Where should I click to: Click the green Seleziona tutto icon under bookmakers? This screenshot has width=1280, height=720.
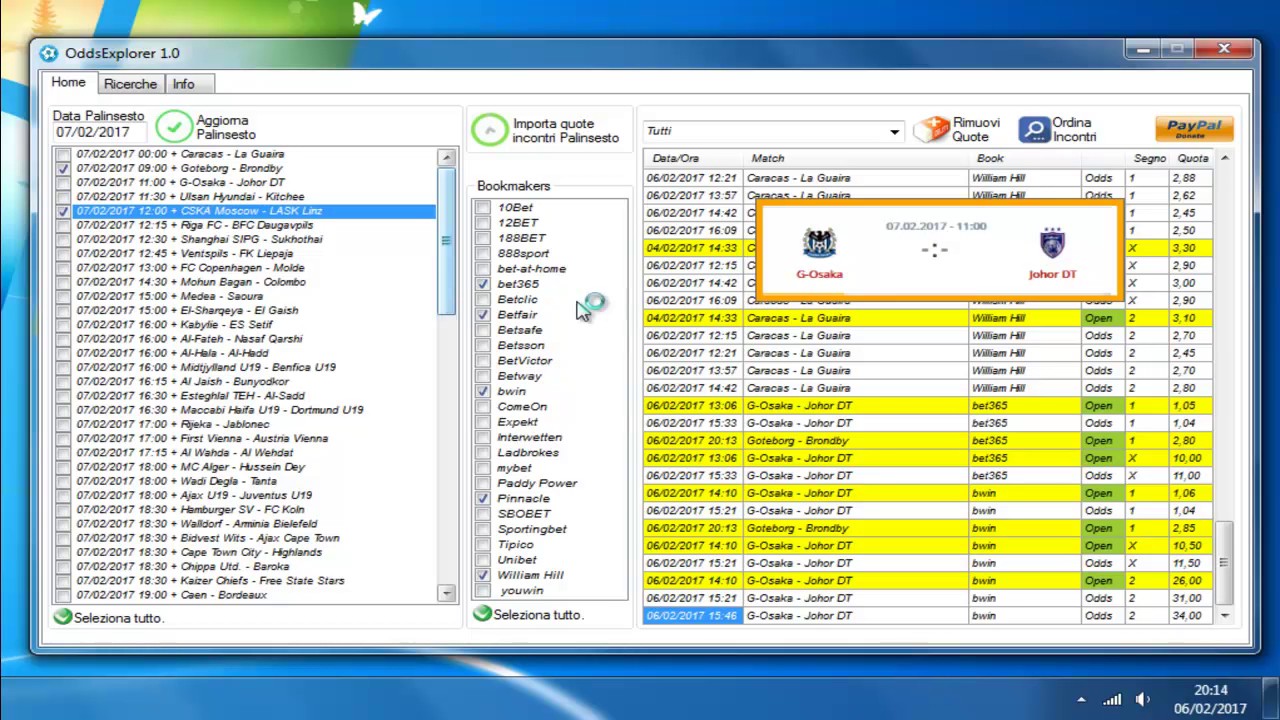(482, 613)
